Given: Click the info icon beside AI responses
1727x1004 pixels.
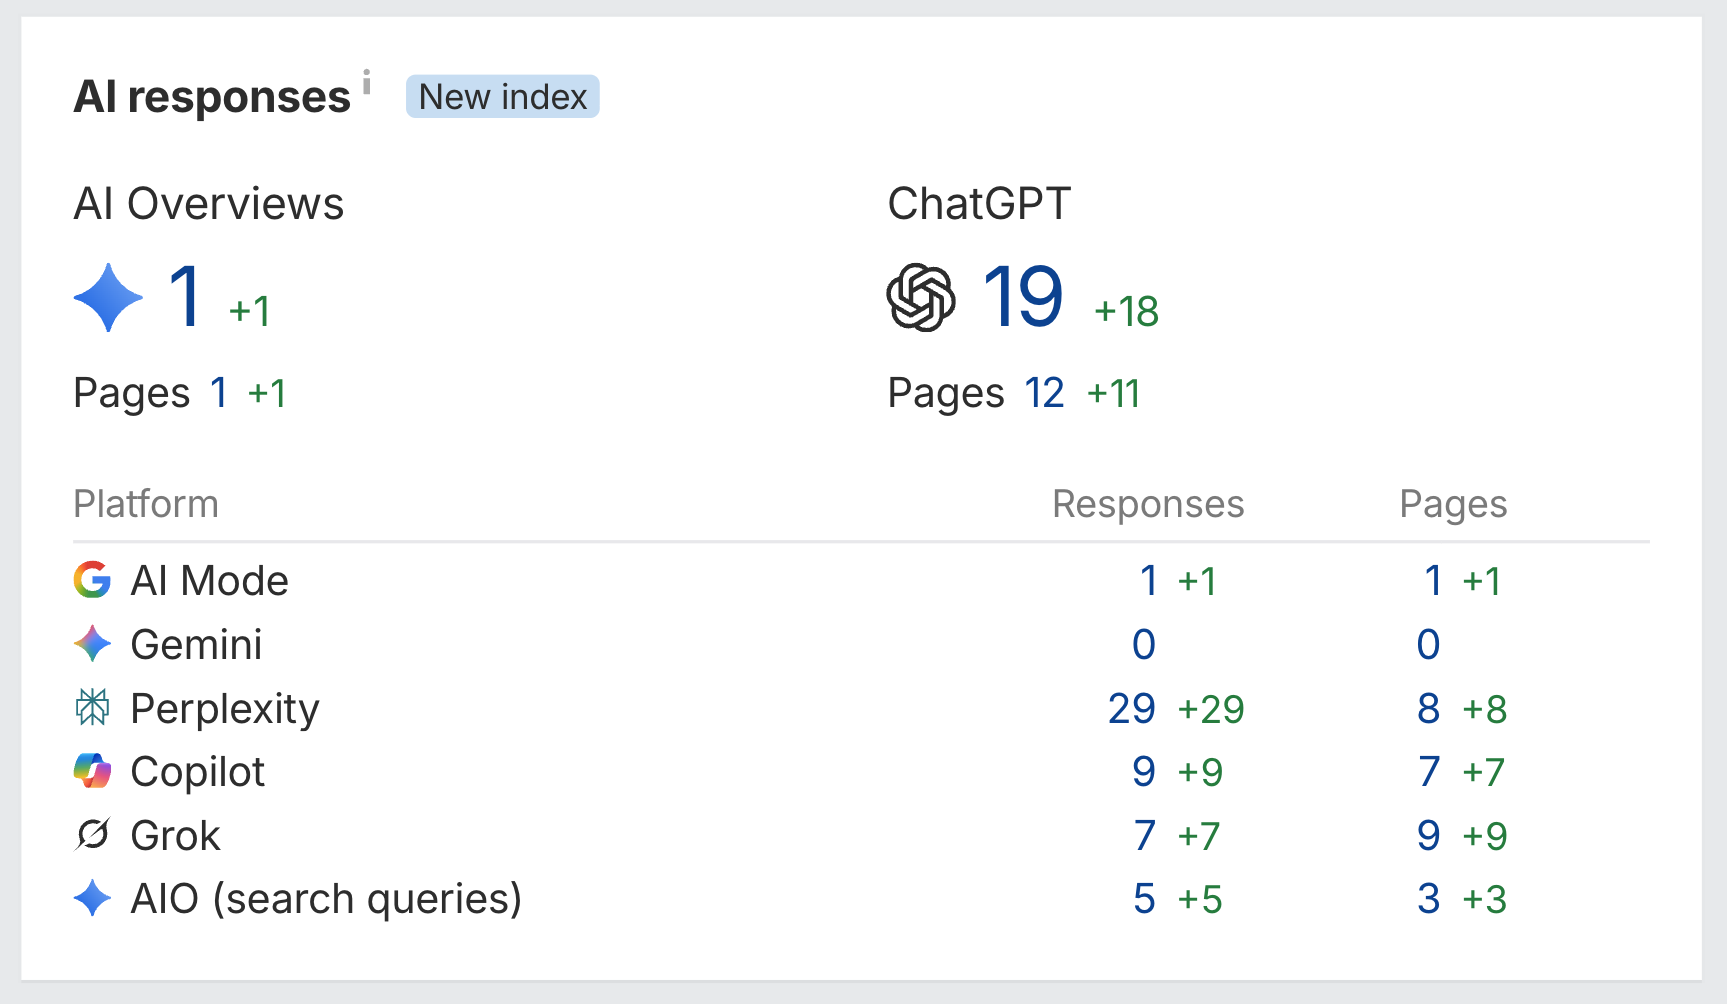Looking at the screenshot, I should click(367, 82).
